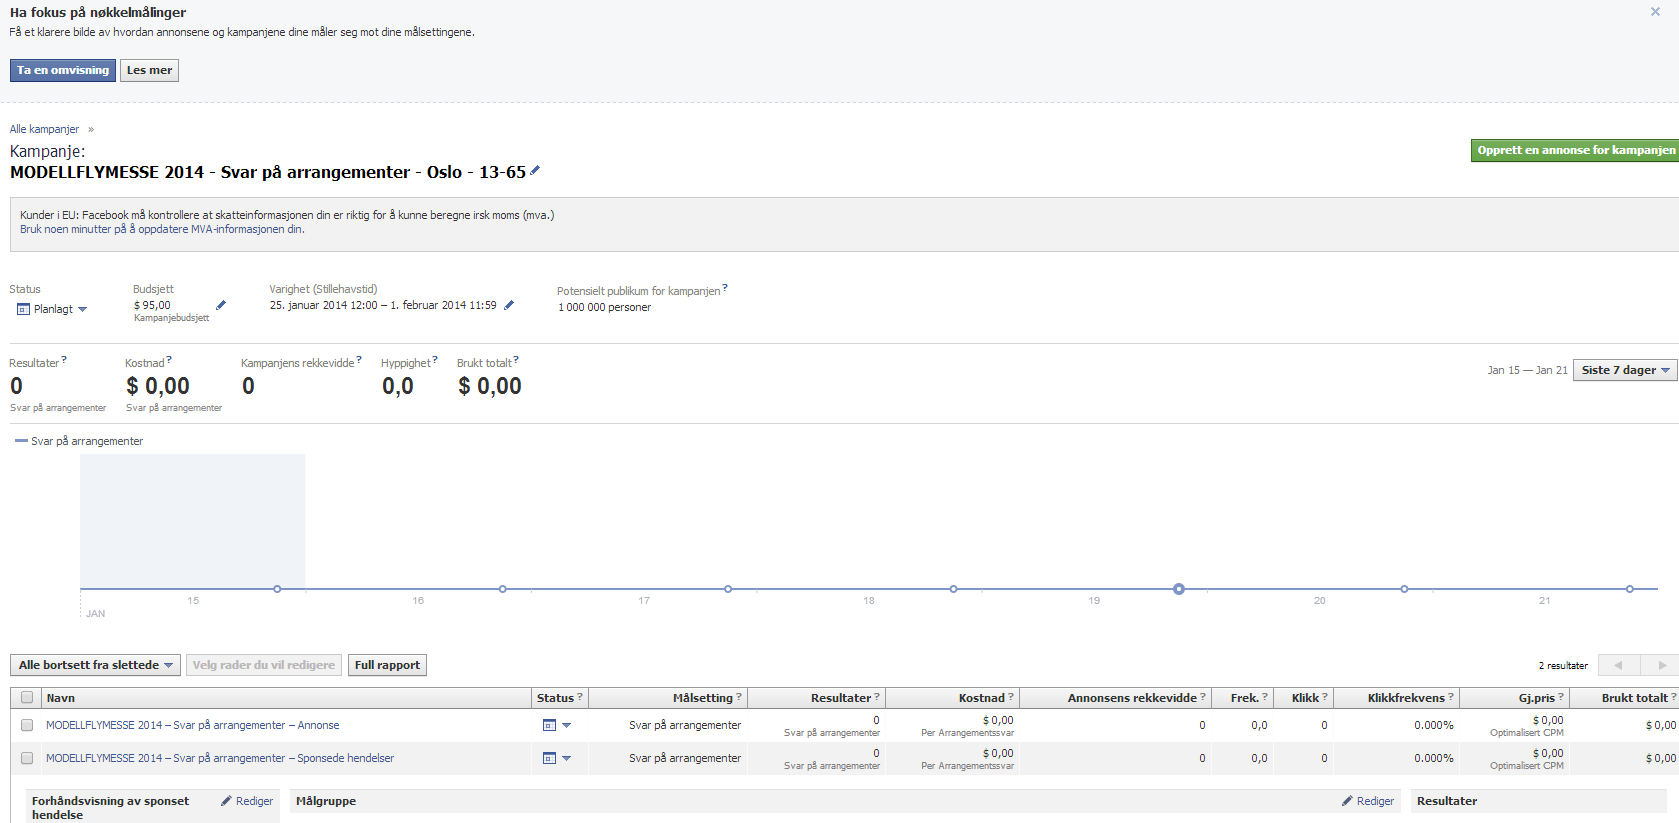Sort table by Klikkfrekvens column
The height and width of the screenshot is (823, 1679).
[x=1406, y=698]
